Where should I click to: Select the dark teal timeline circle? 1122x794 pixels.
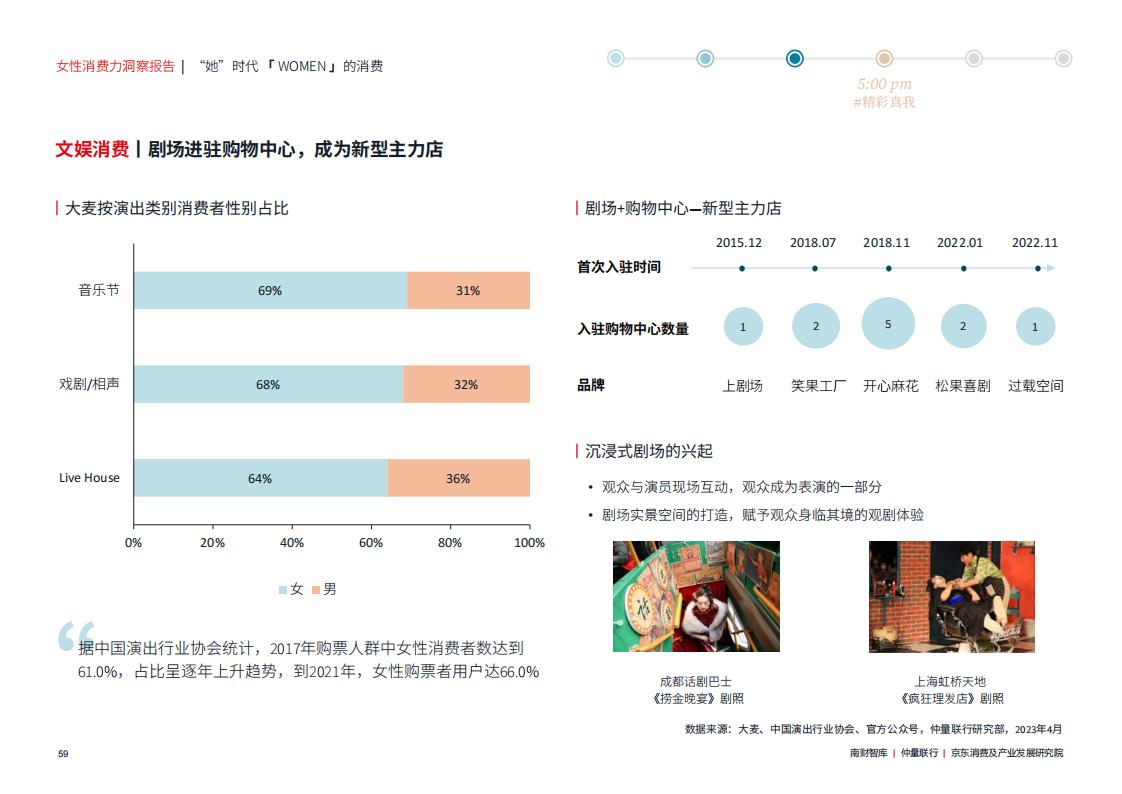[794, 59]
